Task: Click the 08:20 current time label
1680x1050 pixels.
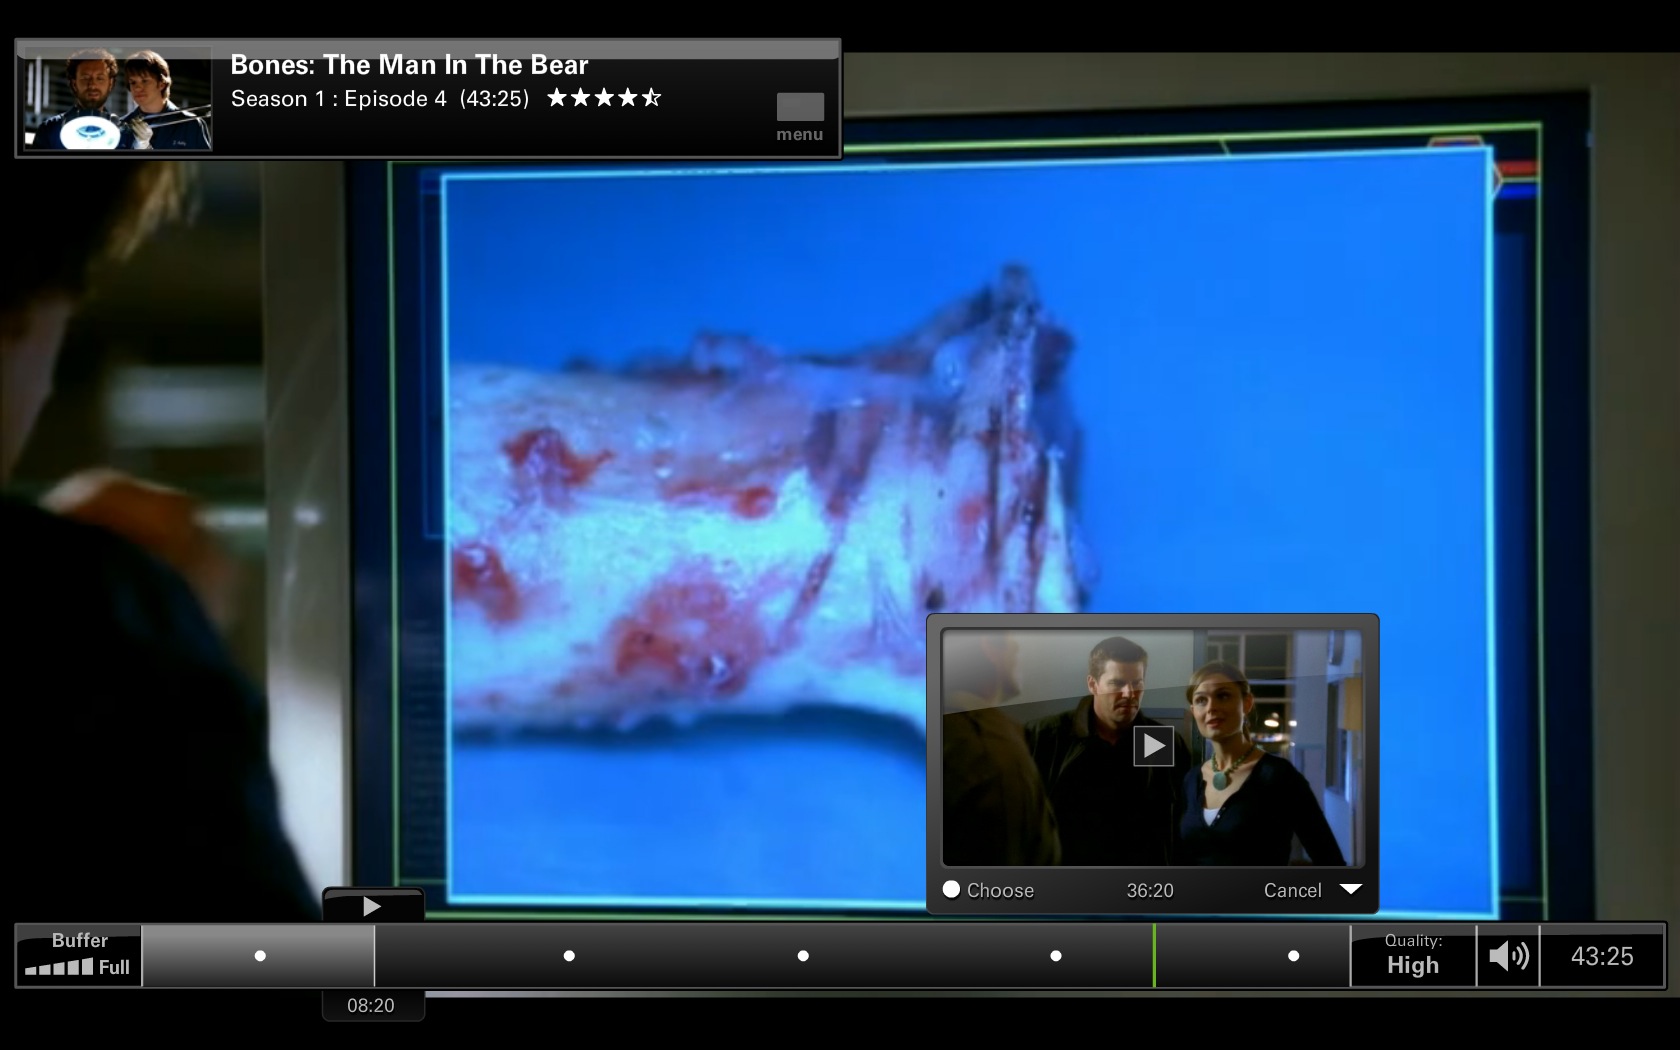Action: point(371,1005)
